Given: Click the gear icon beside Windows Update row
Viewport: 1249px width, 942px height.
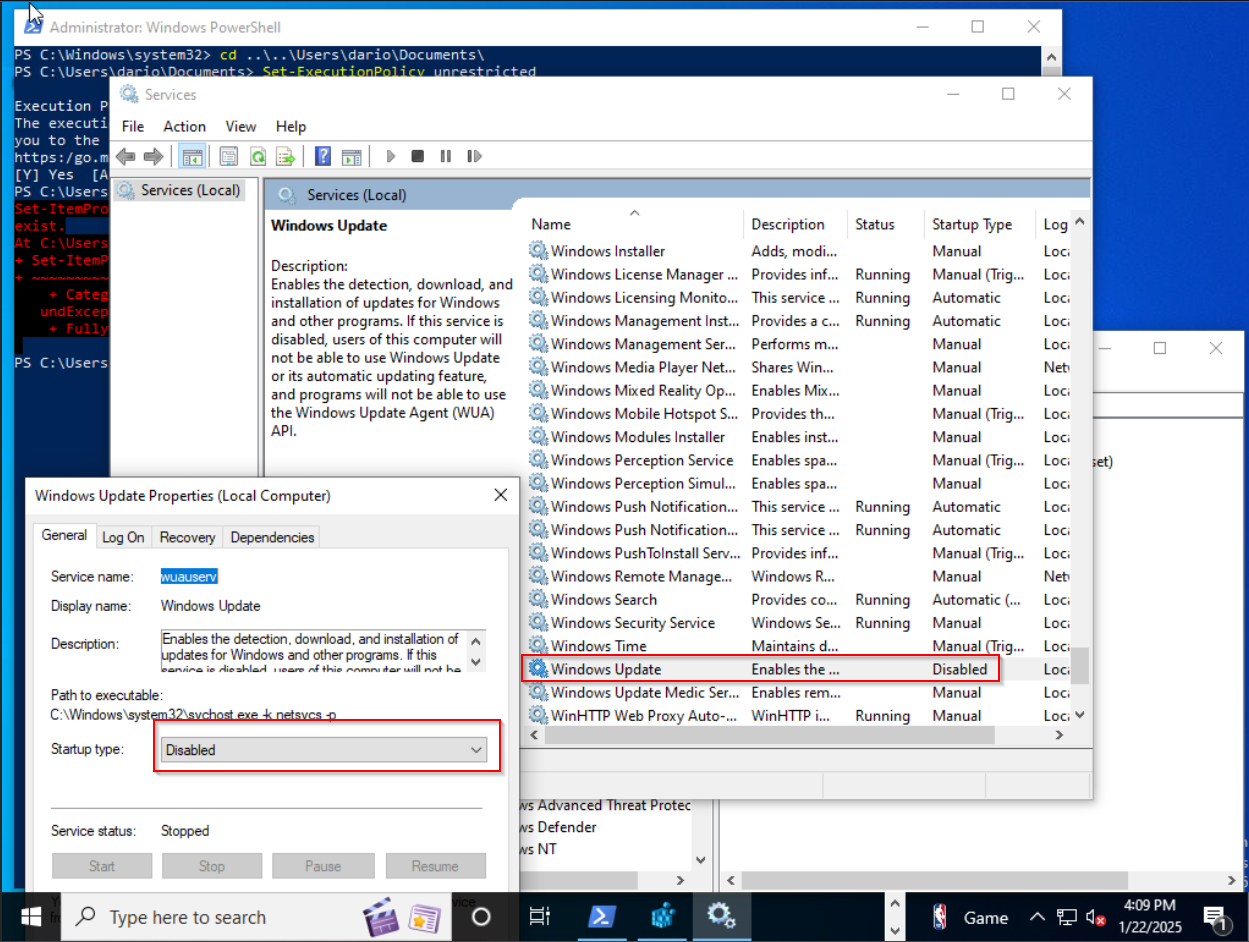Looking at the screenshot, I should 539,669.
